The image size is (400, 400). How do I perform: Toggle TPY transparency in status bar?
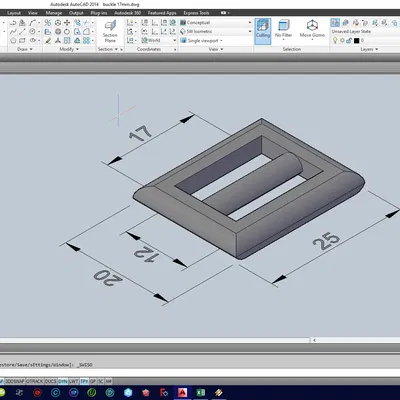[84, 381]
